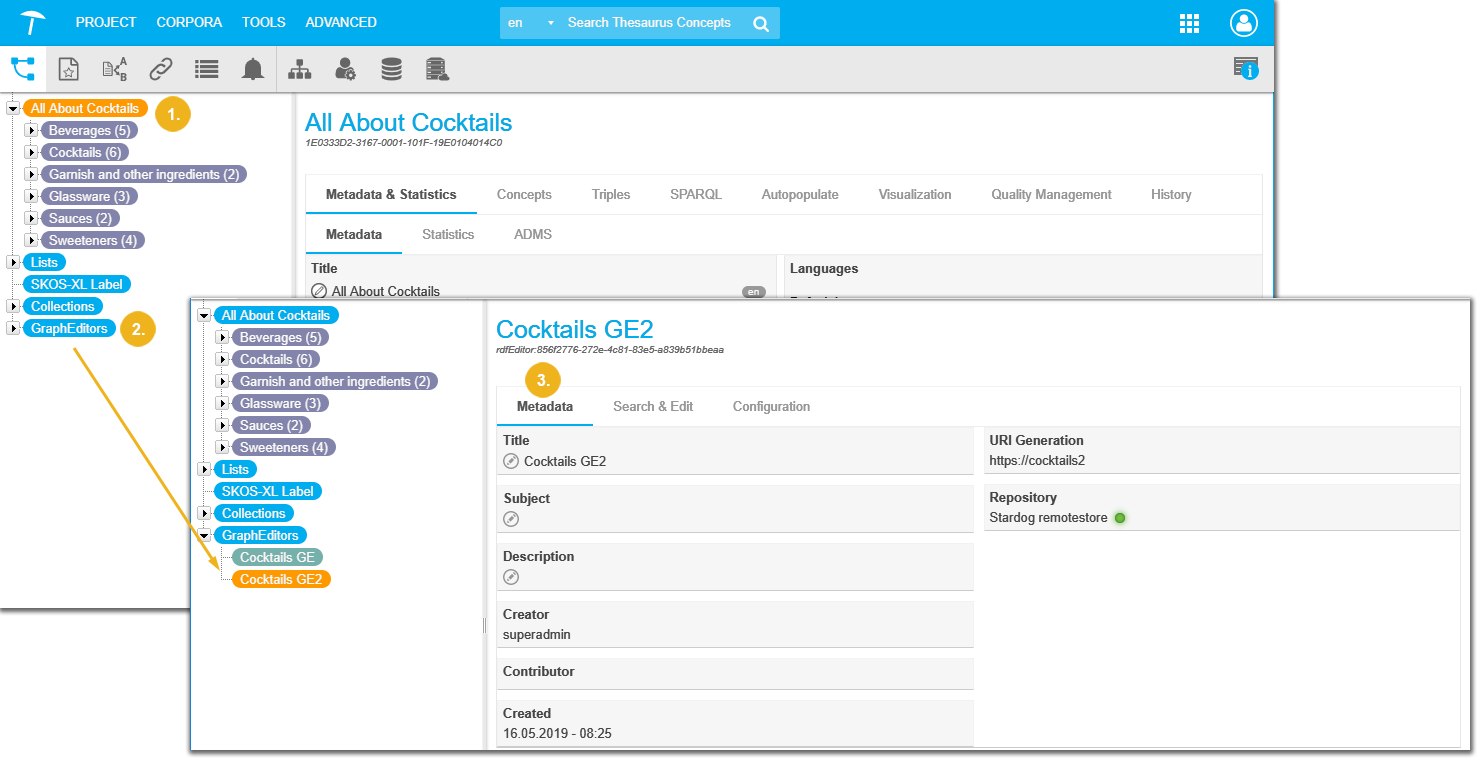Open the CORPORA menu
The width and height of the screenshot is (1480, 761).
[x=189, y=22]
